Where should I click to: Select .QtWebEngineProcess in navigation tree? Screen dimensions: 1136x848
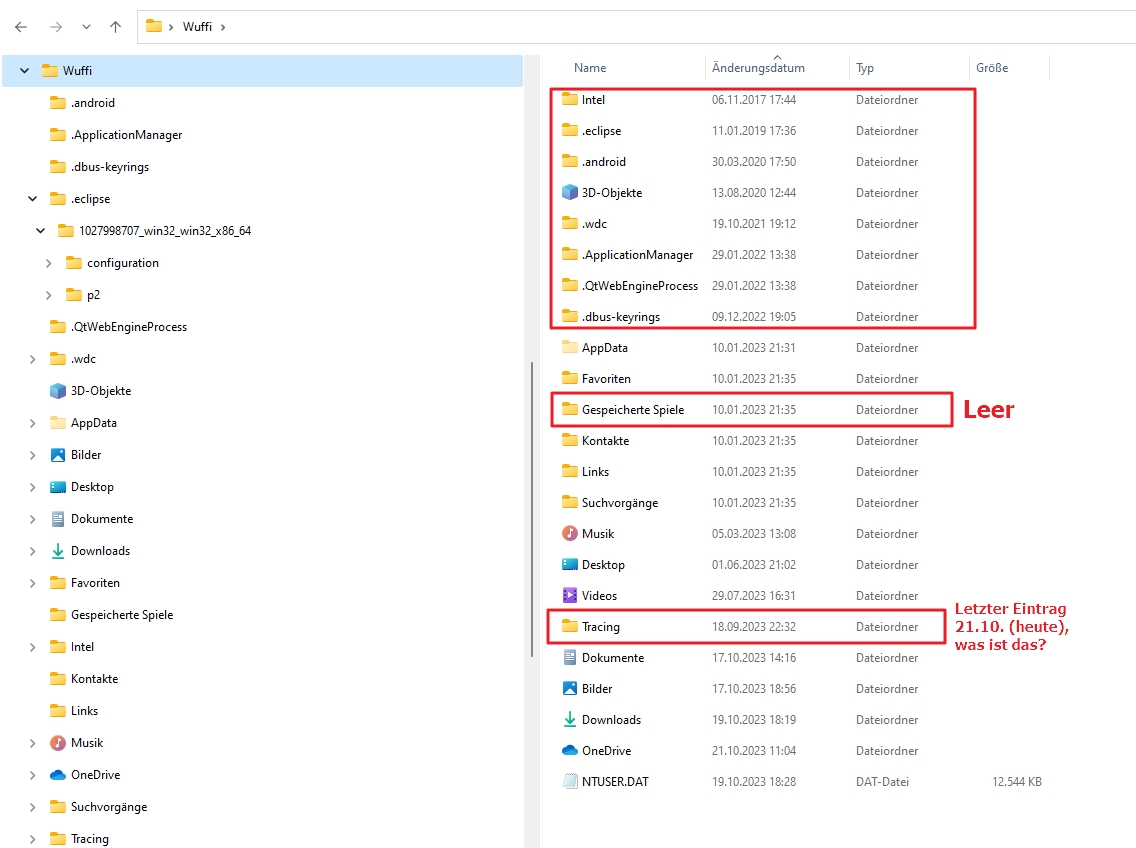click(x=118, y=327)
